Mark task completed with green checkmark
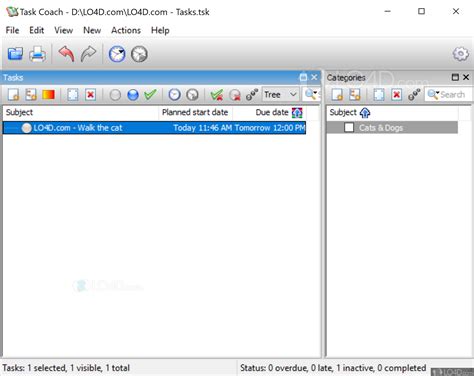Image resolution: width=474 pixels, height=376 pixels. click(150, 95)
